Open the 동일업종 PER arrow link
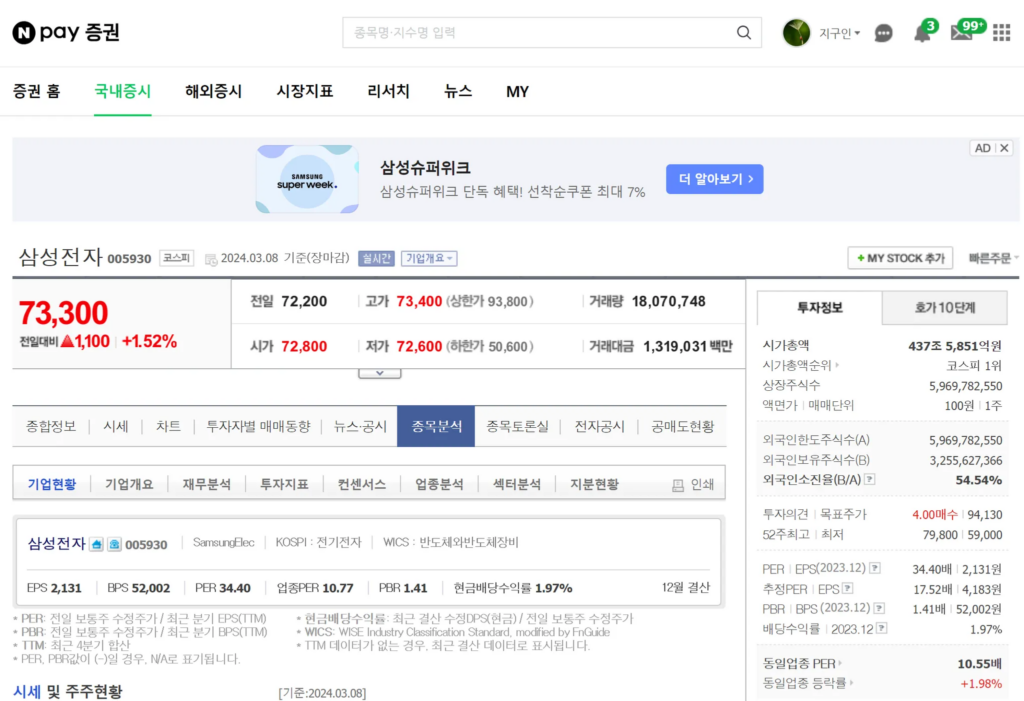1024x701 pixels. 802,664
